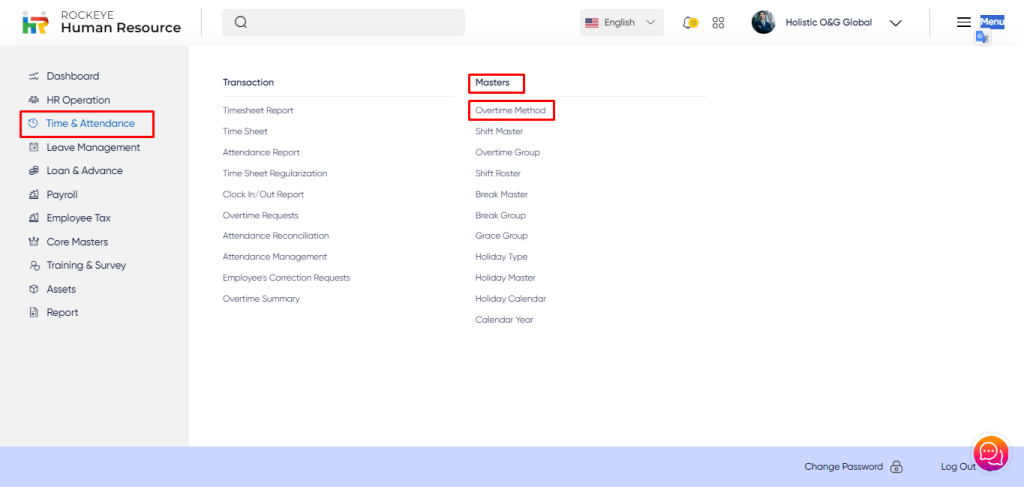This screenshot has height=487, width=1024.
Task: Click the hamburger menu icon
Action: pyautogui.click(x=963, y=22)
